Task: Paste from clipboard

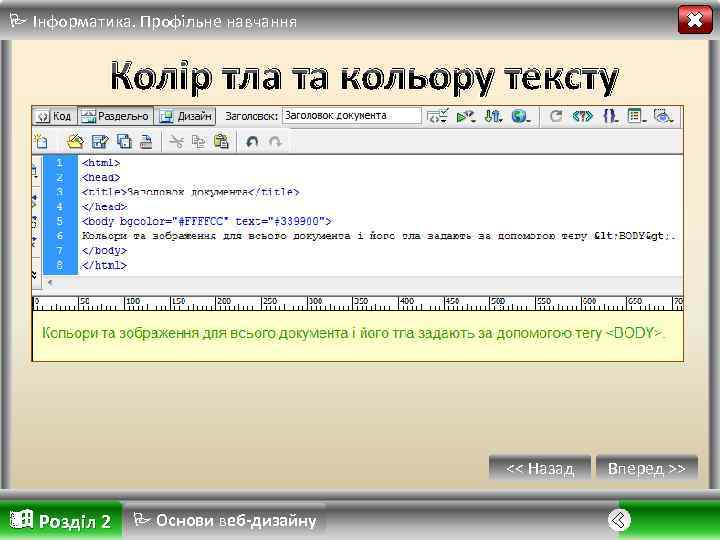Action: 221,141
